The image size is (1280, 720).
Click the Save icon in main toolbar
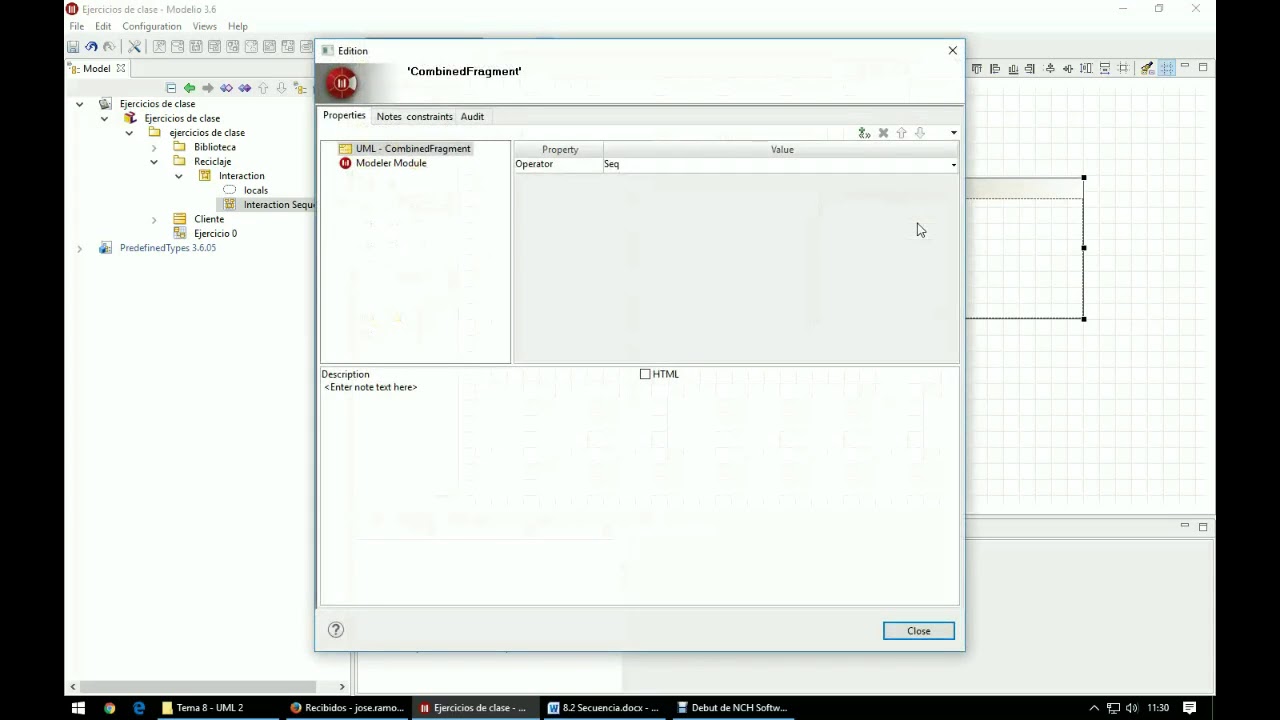pyautogui.click(x=73, y=47)
